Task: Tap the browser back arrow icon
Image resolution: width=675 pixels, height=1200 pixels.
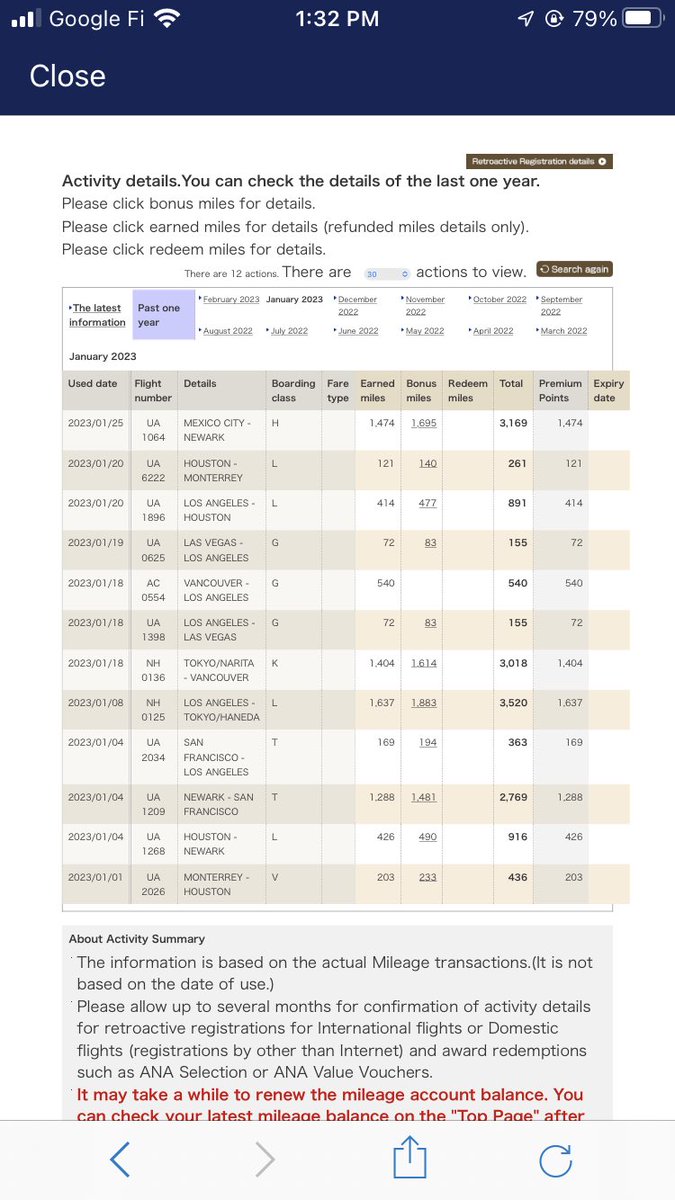Action: (x=119, y=1159)
